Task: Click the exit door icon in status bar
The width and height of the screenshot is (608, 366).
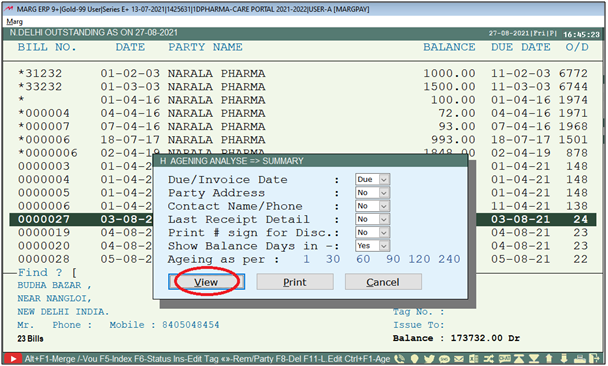Action: click(594, 359)
